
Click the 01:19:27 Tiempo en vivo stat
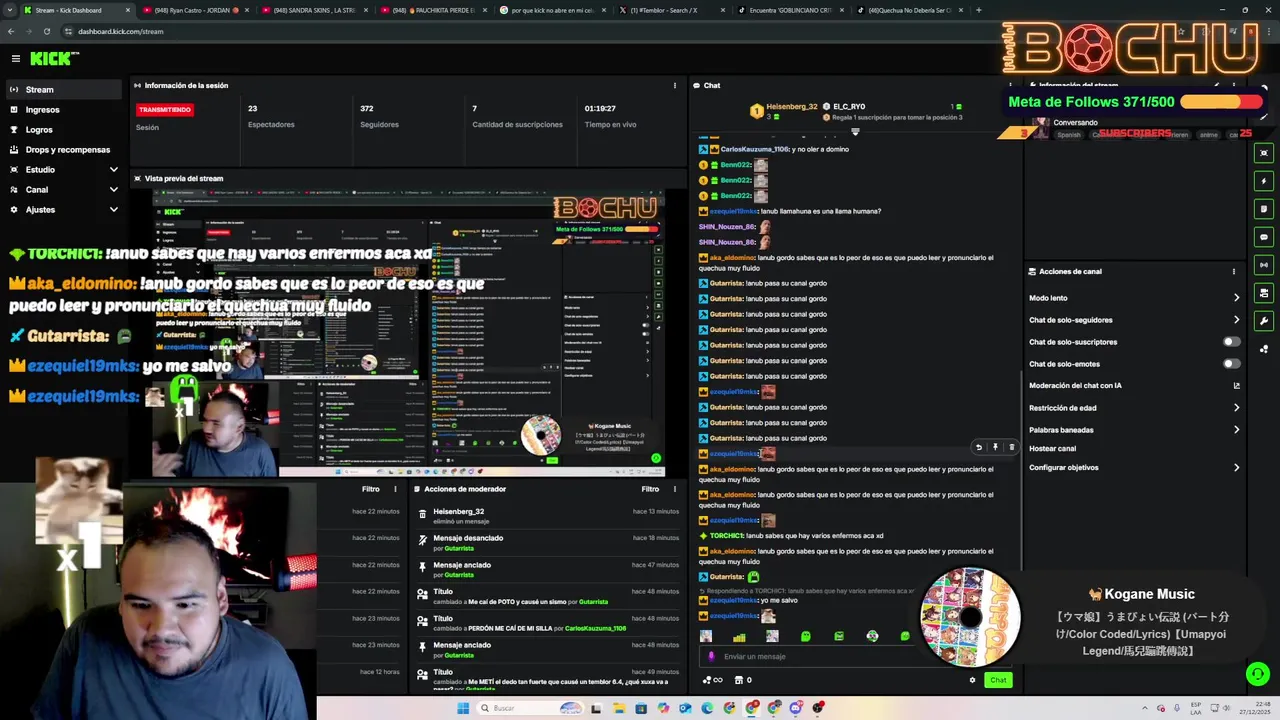click(610, 116)
